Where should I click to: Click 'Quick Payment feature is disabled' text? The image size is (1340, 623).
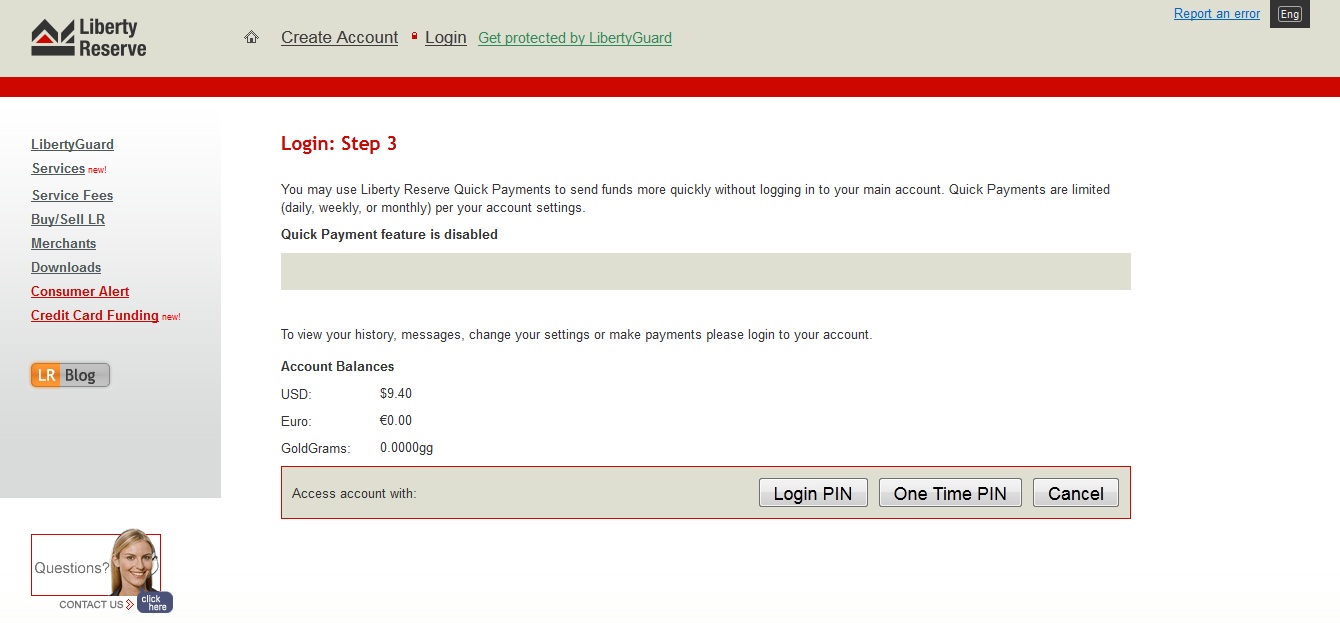(389, 234)
